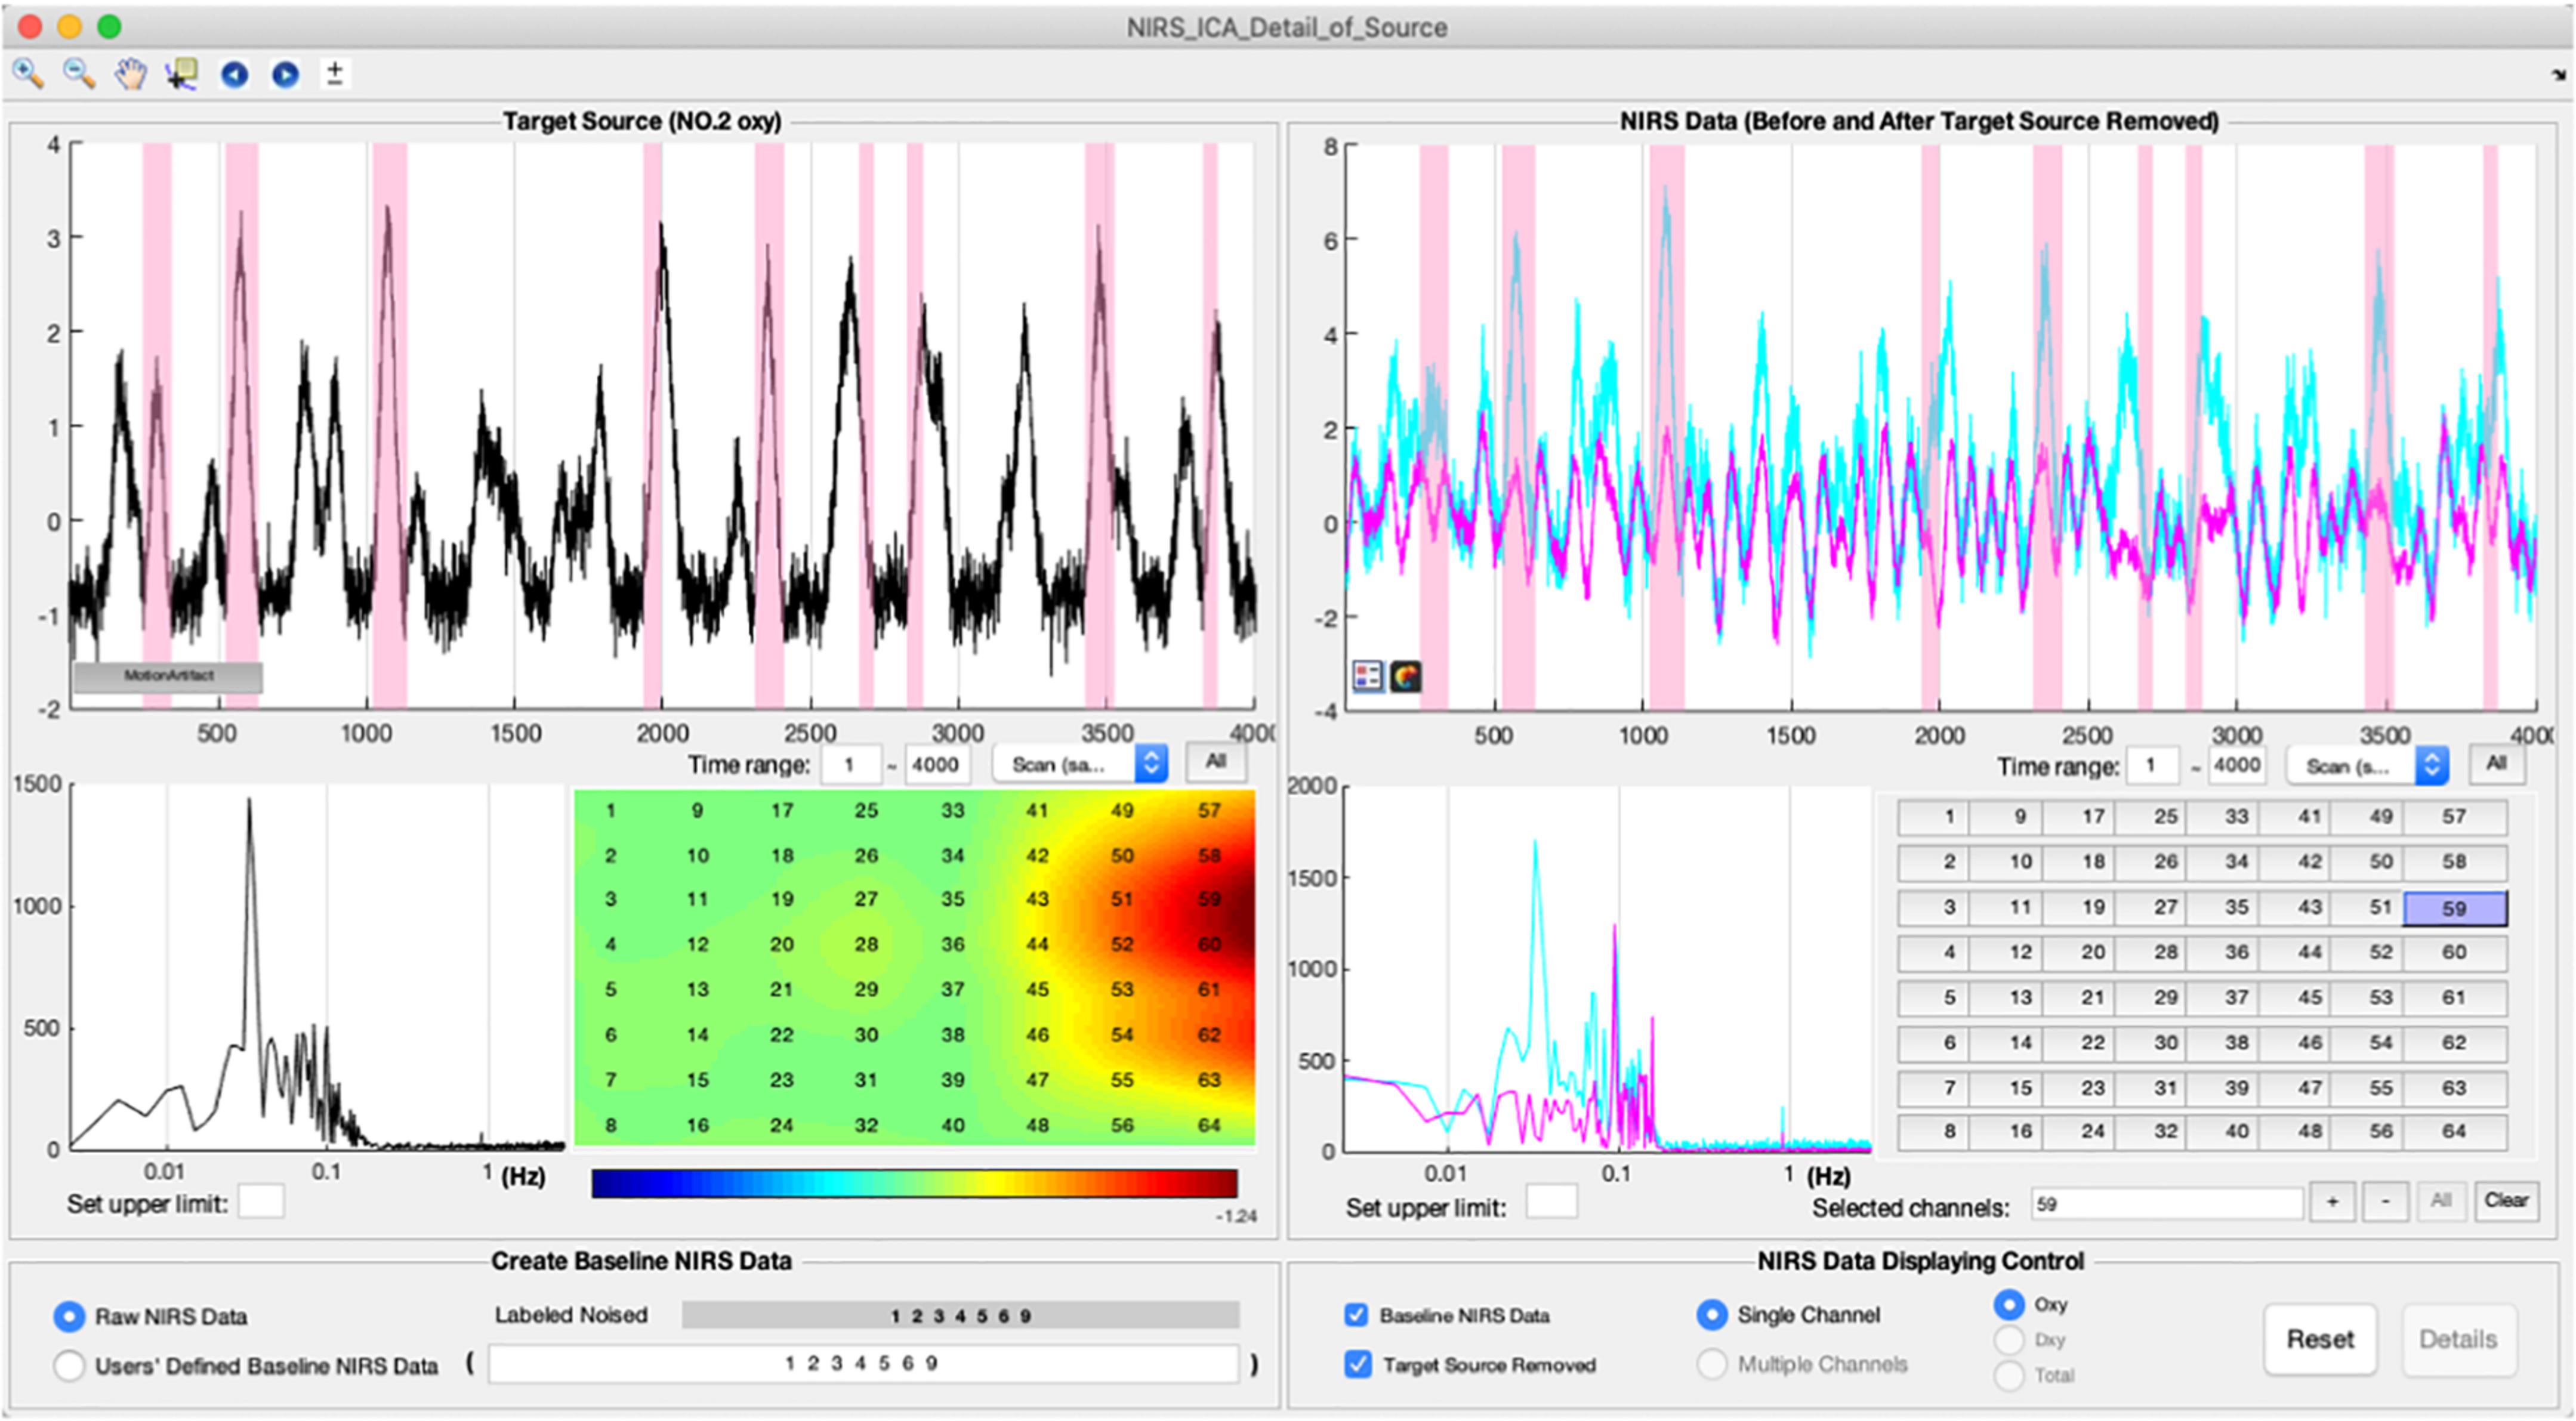Open the Scan dropdown under Target Source

1080,764
